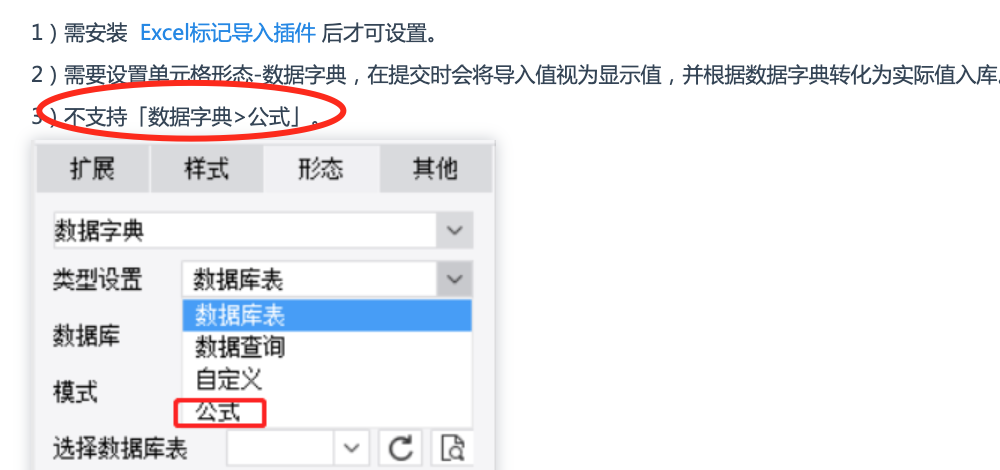Collapse the 类型设置 dropdown arrow

click(455, 279)
